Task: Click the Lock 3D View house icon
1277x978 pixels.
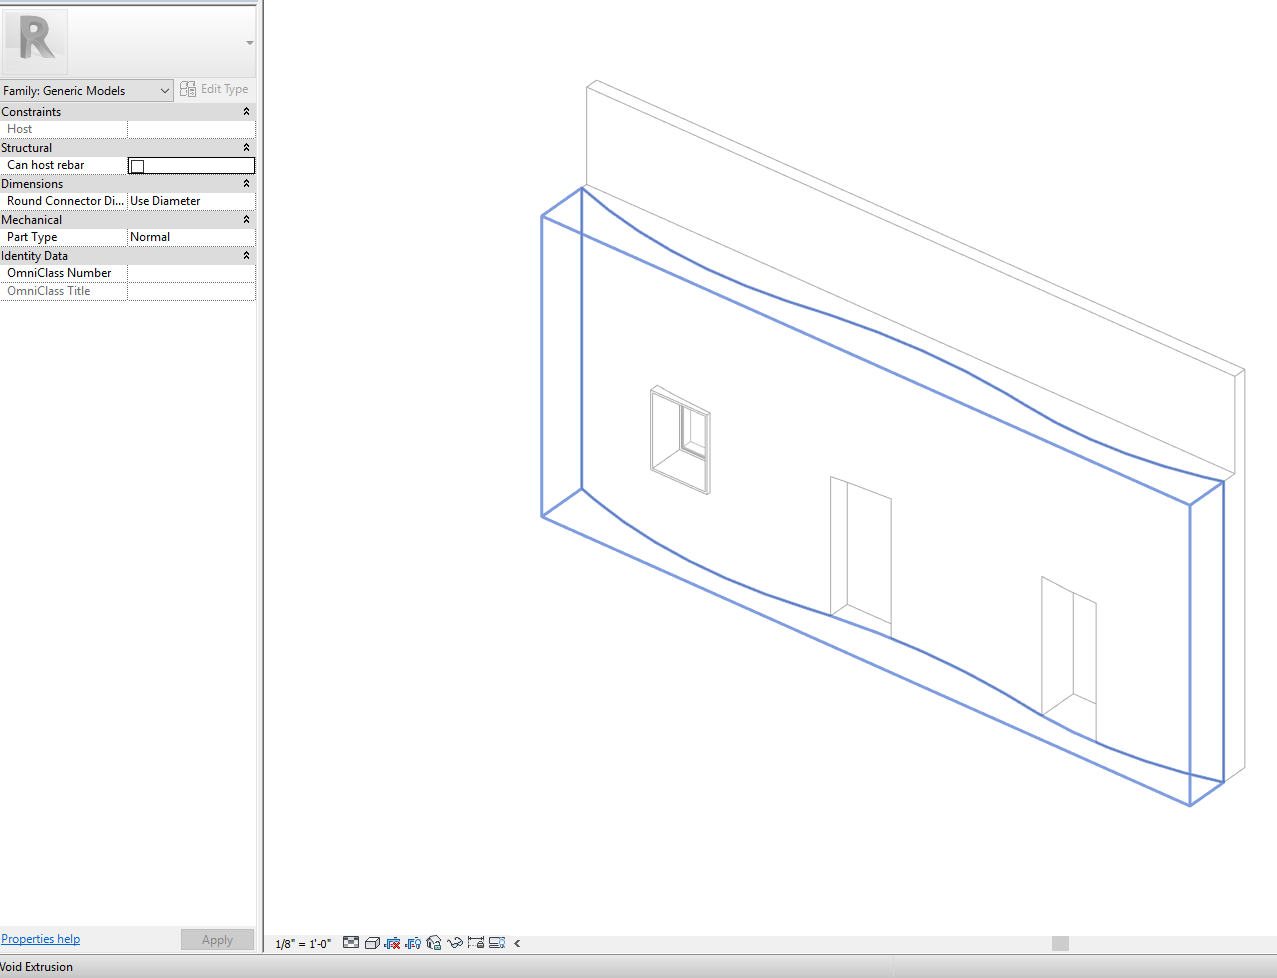Action: [433, 942]
